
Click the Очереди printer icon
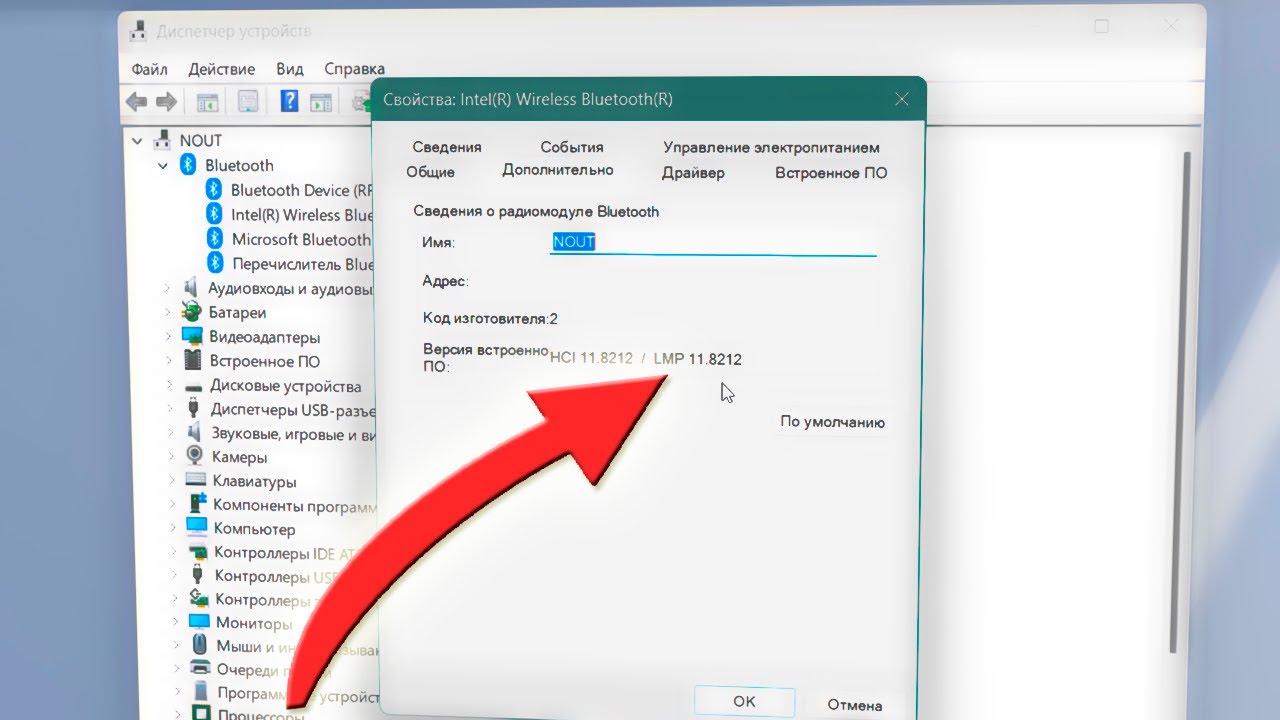(201, 669)
